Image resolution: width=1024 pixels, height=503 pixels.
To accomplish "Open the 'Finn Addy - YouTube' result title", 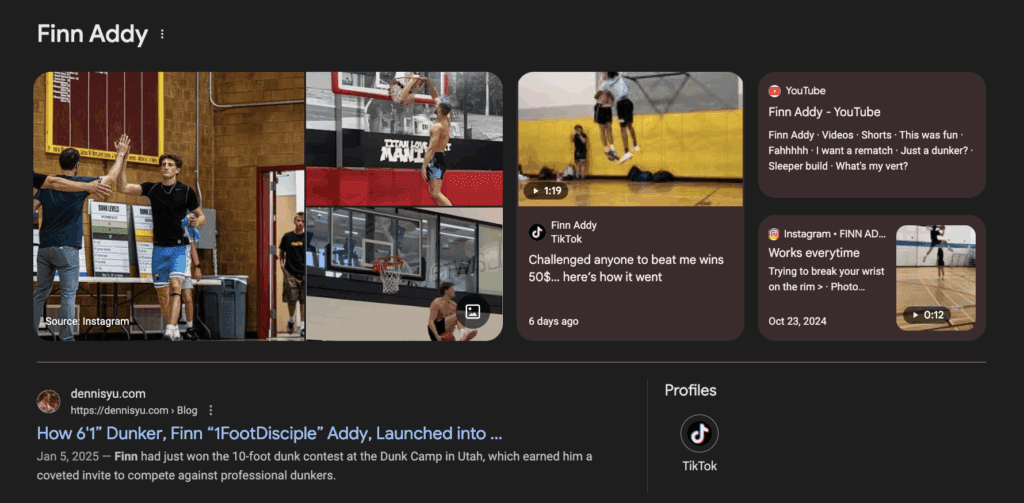I will (x=824, y=112).
